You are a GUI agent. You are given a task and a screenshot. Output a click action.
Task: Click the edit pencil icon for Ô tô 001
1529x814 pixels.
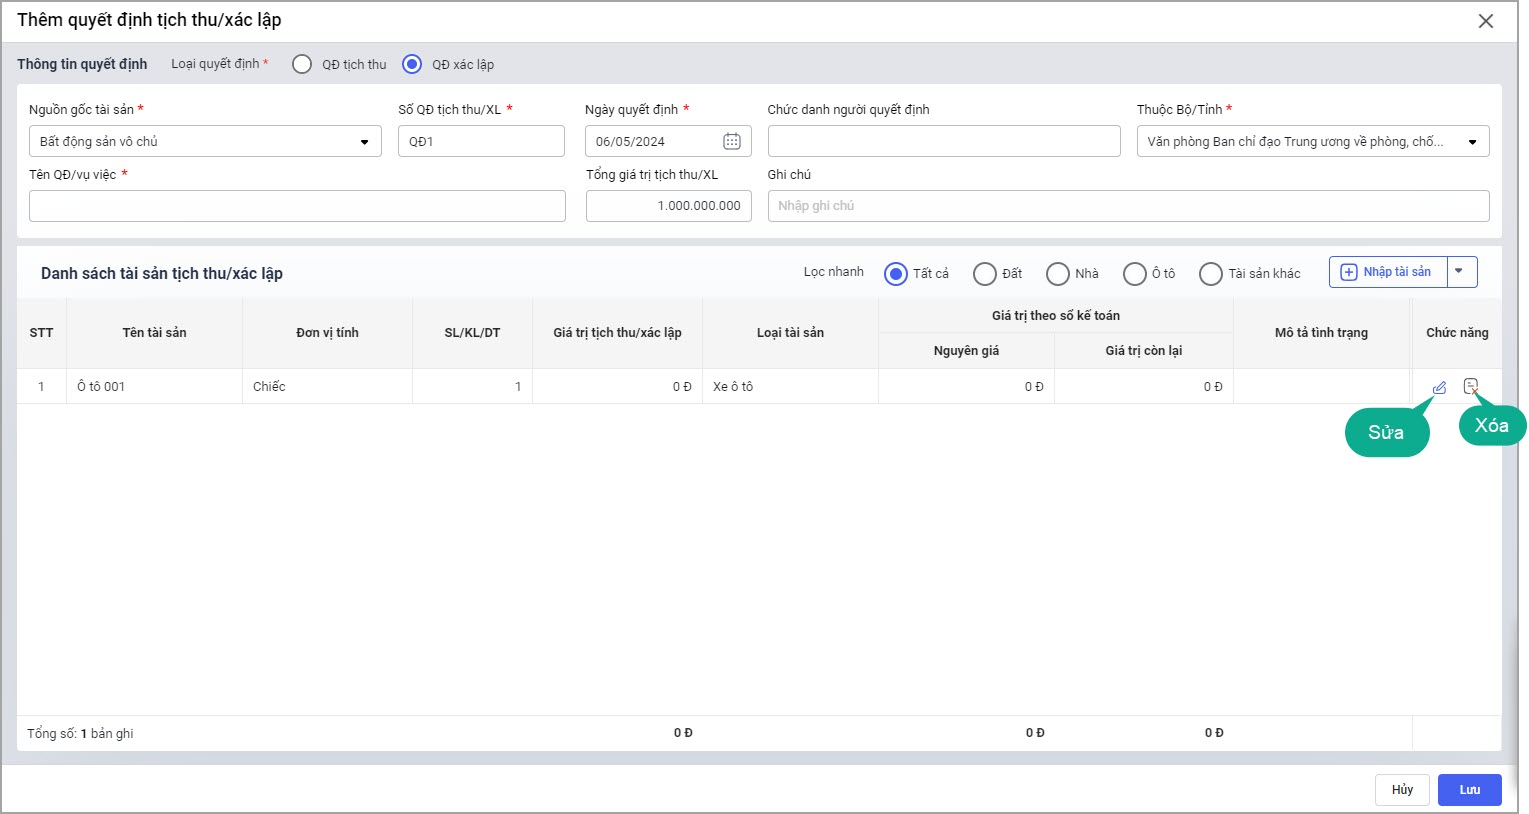click(x=1439, y=387)
